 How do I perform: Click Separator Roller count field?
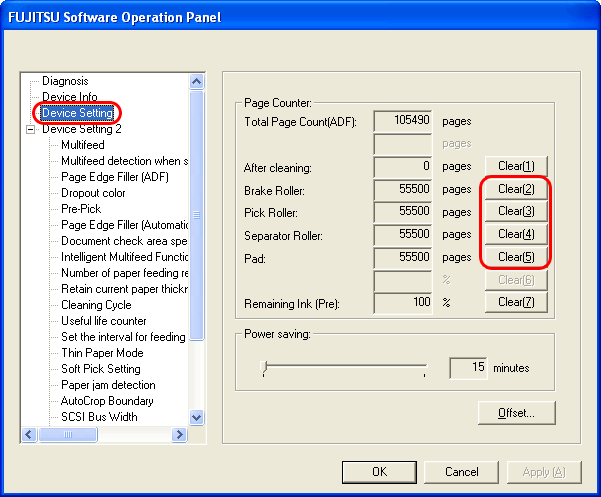point(402,235)
